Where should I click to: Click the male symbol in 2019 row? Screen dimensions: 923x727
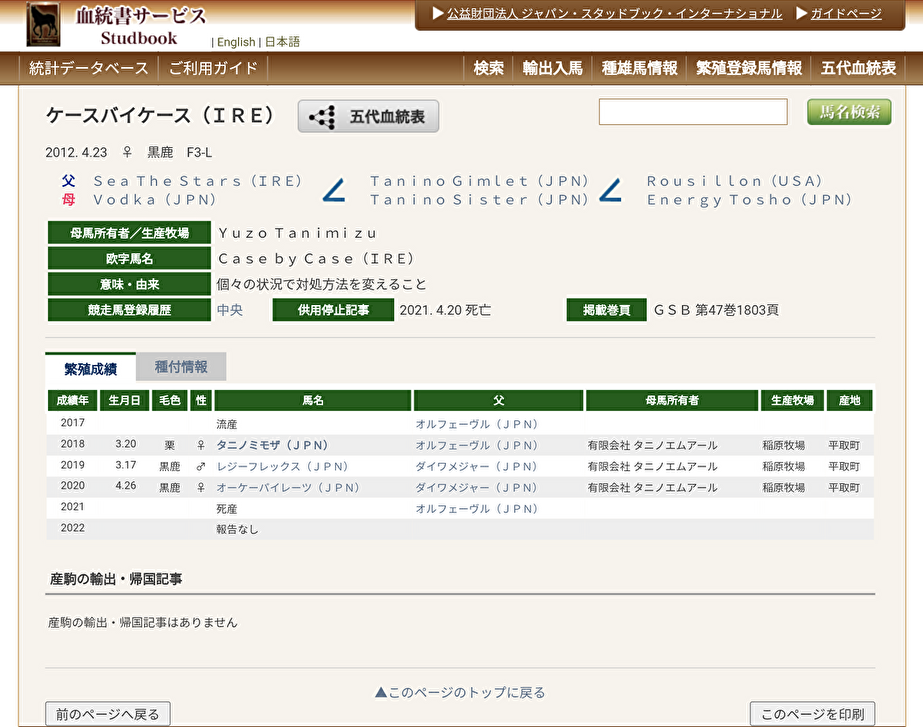click(x=201, y=466)
